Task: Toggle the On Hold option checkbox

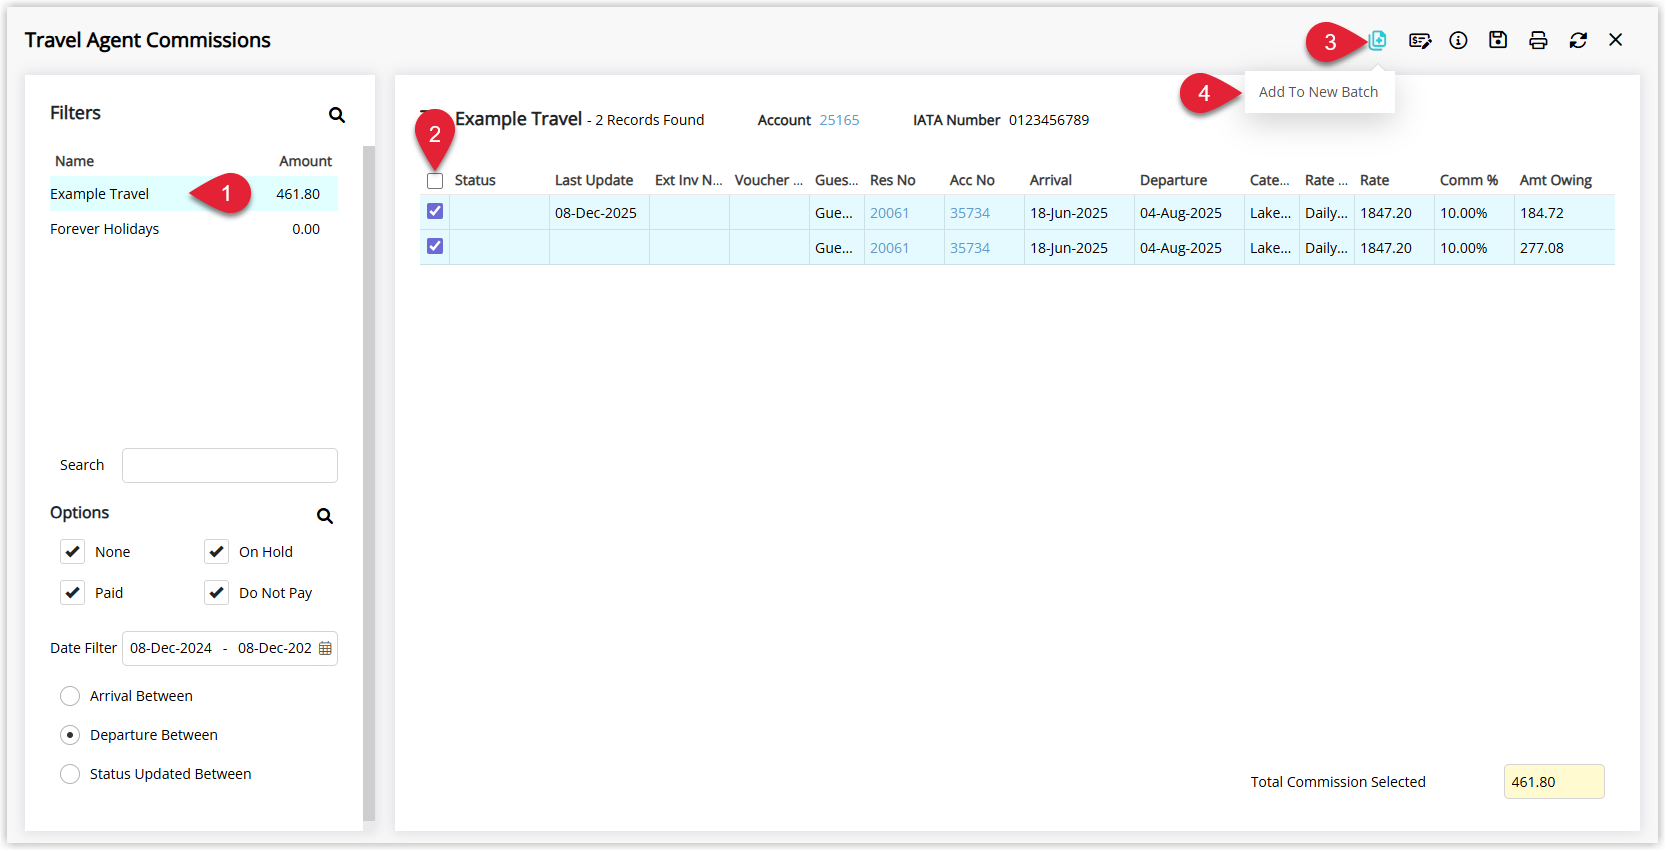Action: pyautogui.click(x=216, y=552)
